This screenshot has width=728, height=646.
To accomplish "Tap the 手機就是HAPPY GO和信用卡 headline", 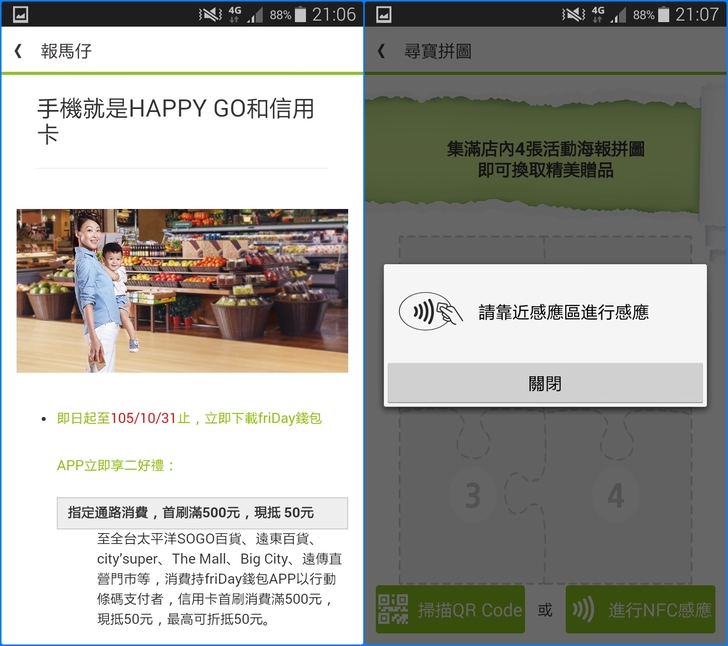I will pyautogui.click(x=176, y=121).
